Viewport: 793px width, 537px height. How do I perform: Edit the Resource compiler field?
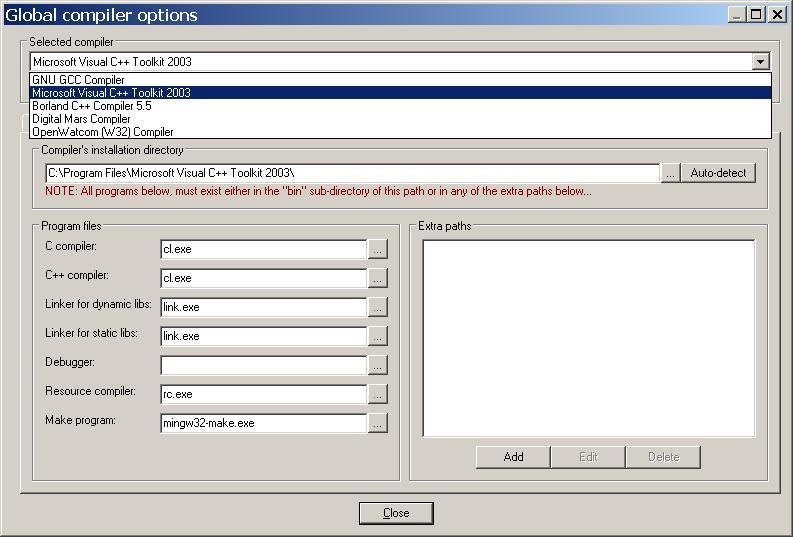coord(263,394)
